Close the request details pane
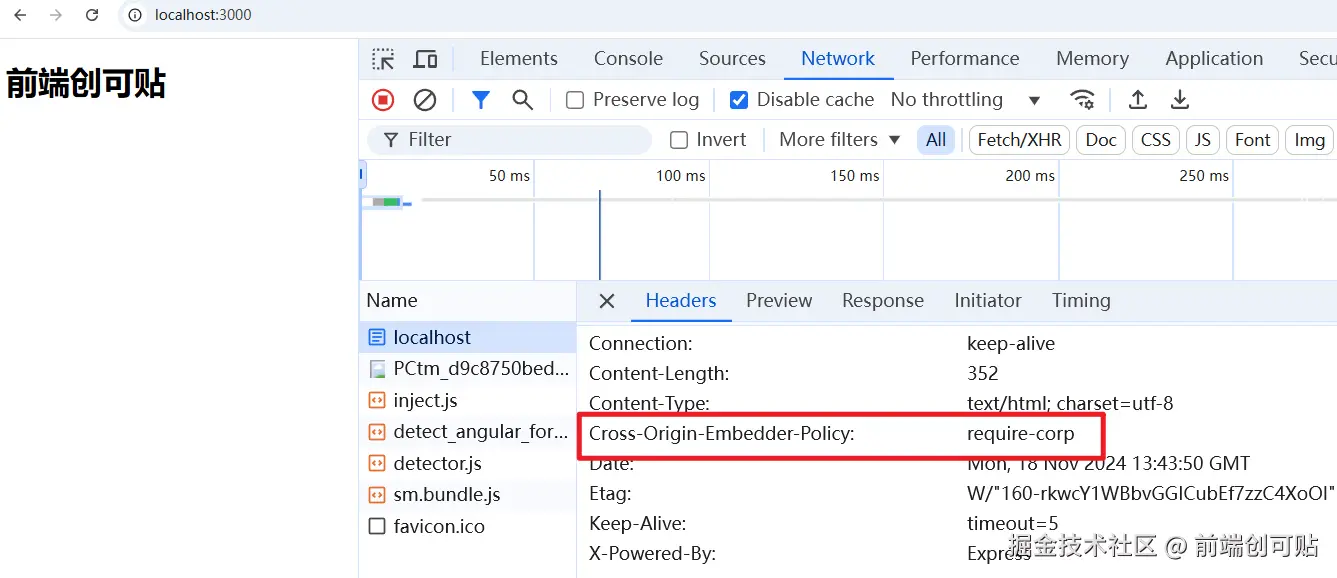The height and width of the screenshot is (578, 1337). pos(607,301)
